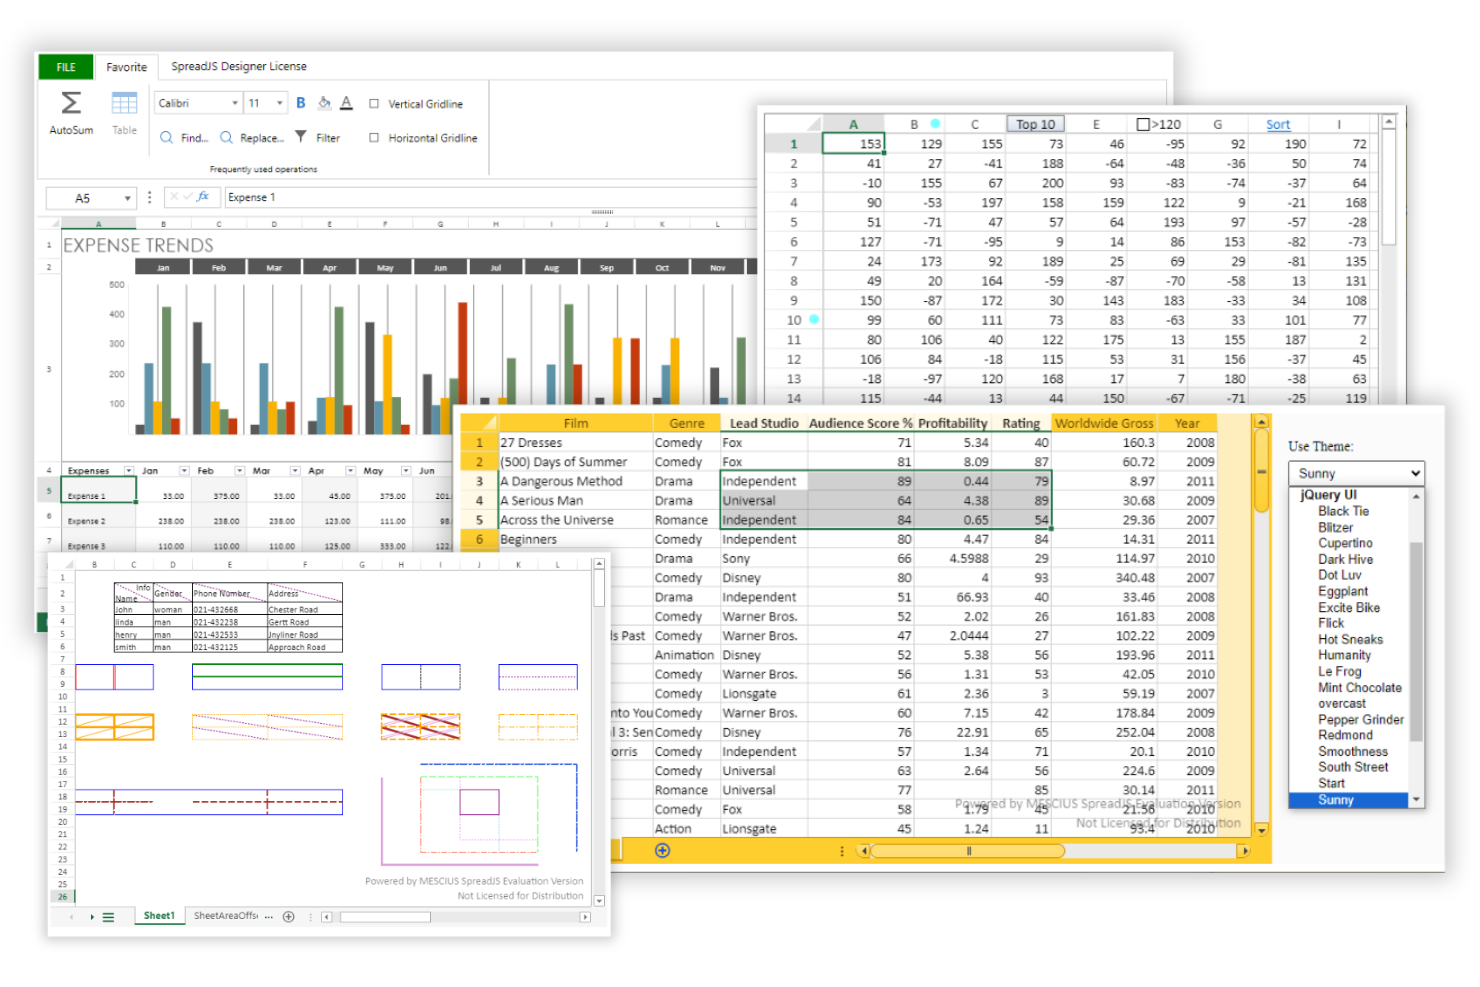Enable the Horizontal Gridline checkbox

(374, 138)
